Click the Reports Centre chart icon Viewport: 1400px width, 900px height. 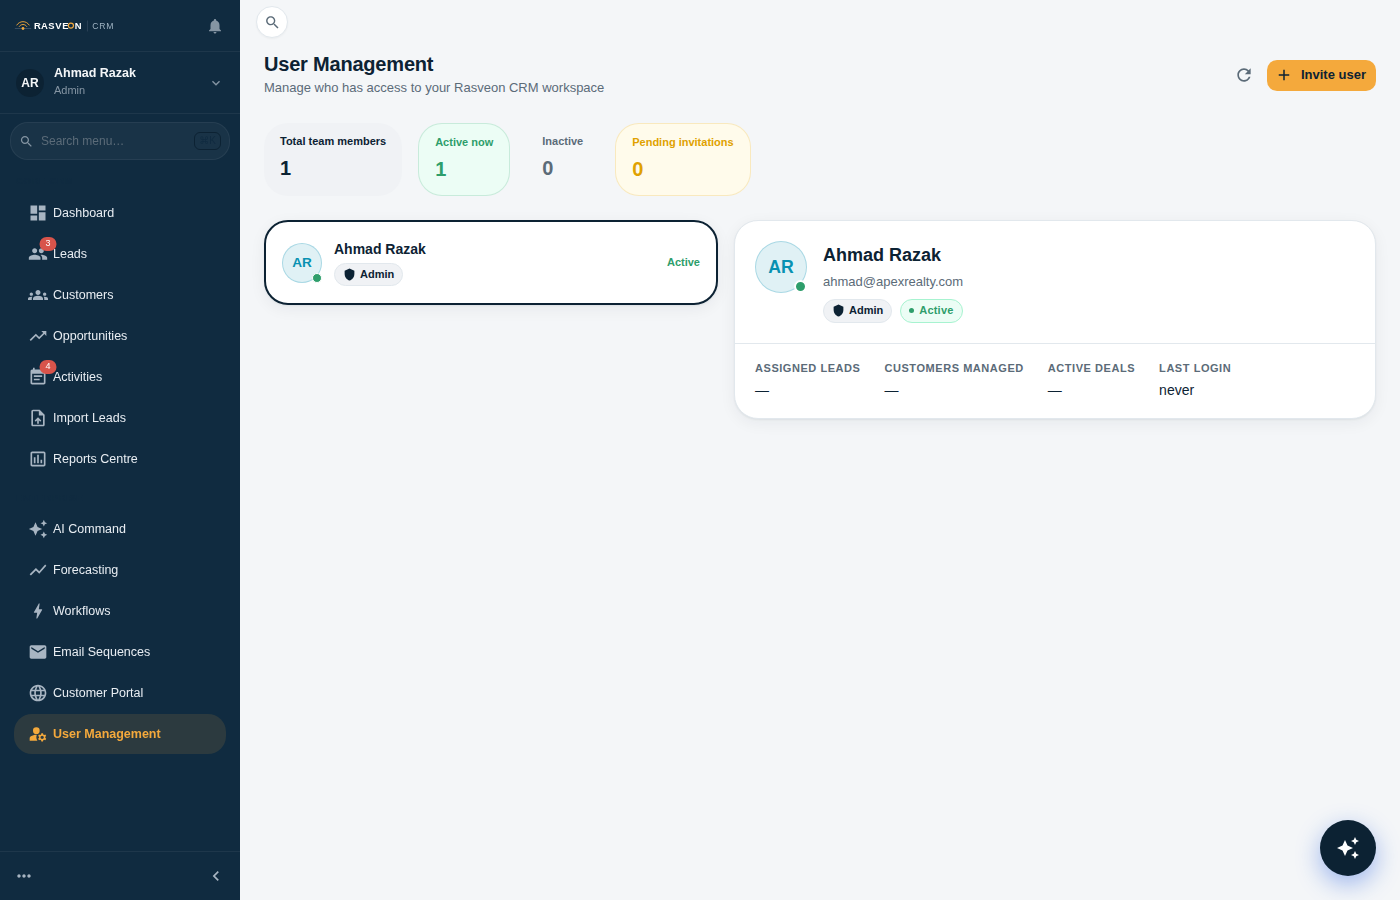(38, 459)
